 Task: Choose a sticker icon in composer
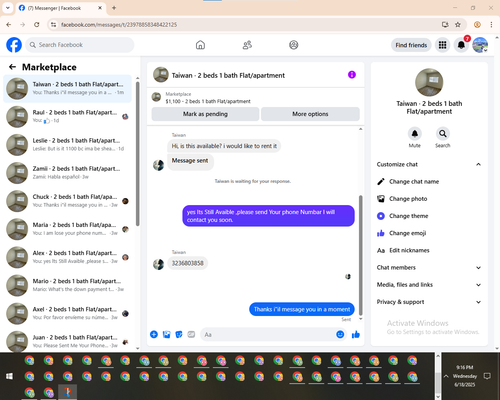point(179,334)
